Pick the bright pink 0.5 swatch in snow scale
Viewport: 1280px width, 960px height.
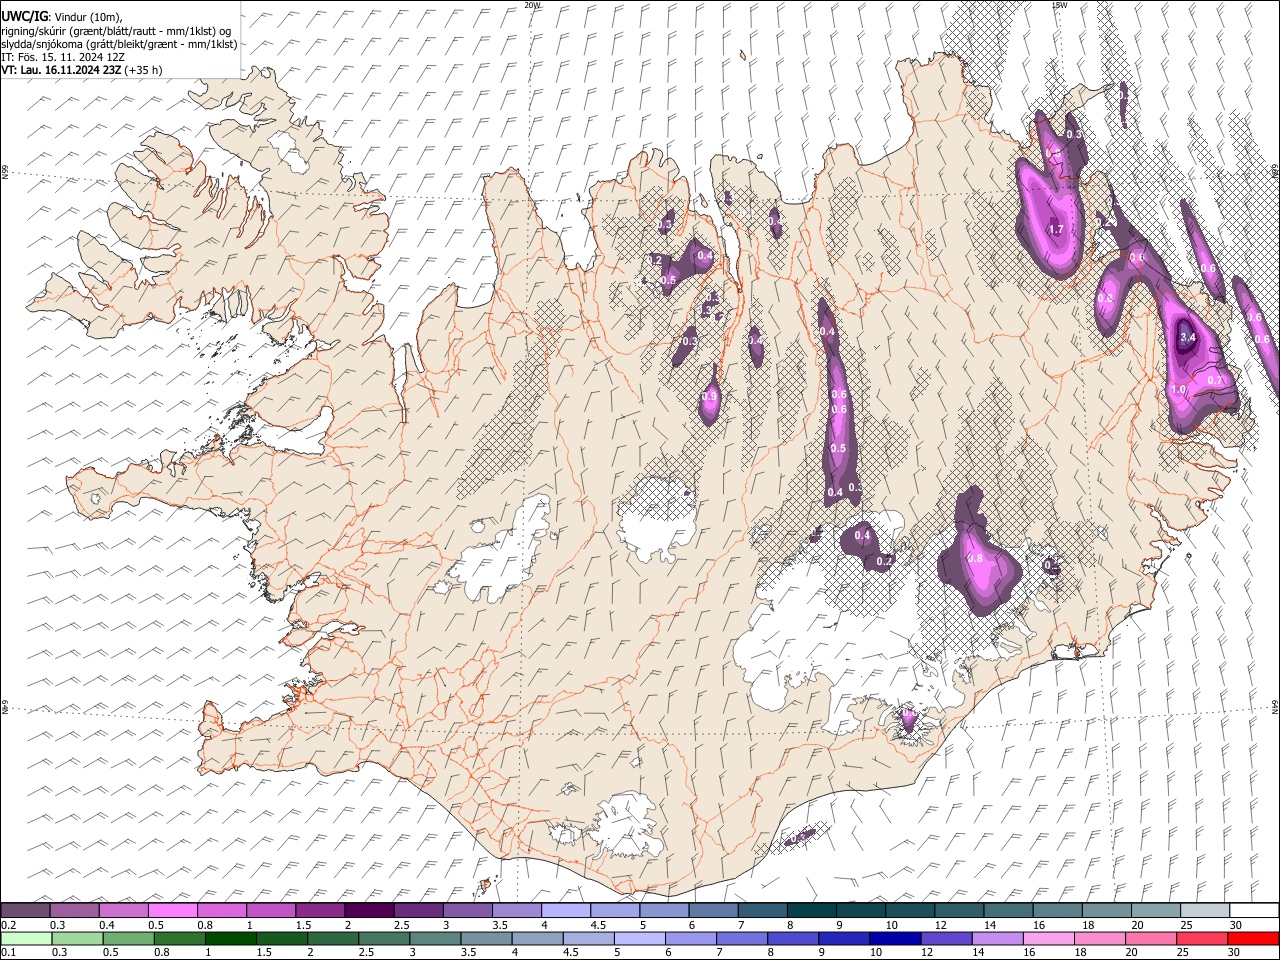coord(172,910)
